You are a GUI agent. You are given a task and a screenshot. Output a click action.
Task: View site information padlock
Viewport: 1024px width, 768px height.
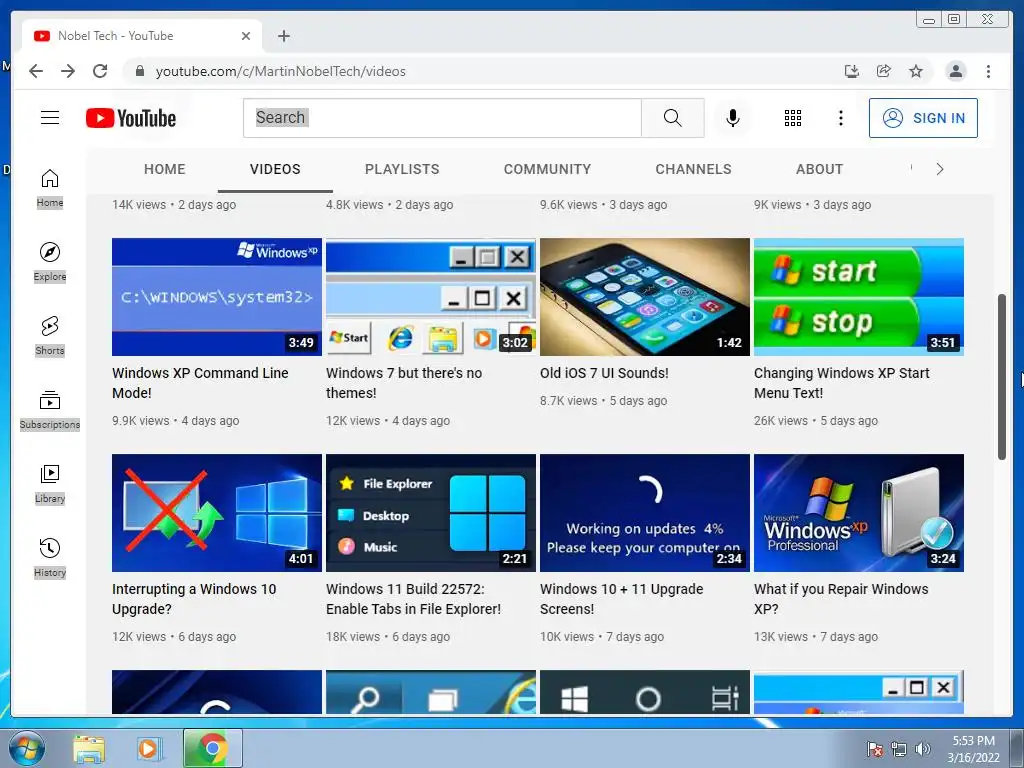[139, 71]
